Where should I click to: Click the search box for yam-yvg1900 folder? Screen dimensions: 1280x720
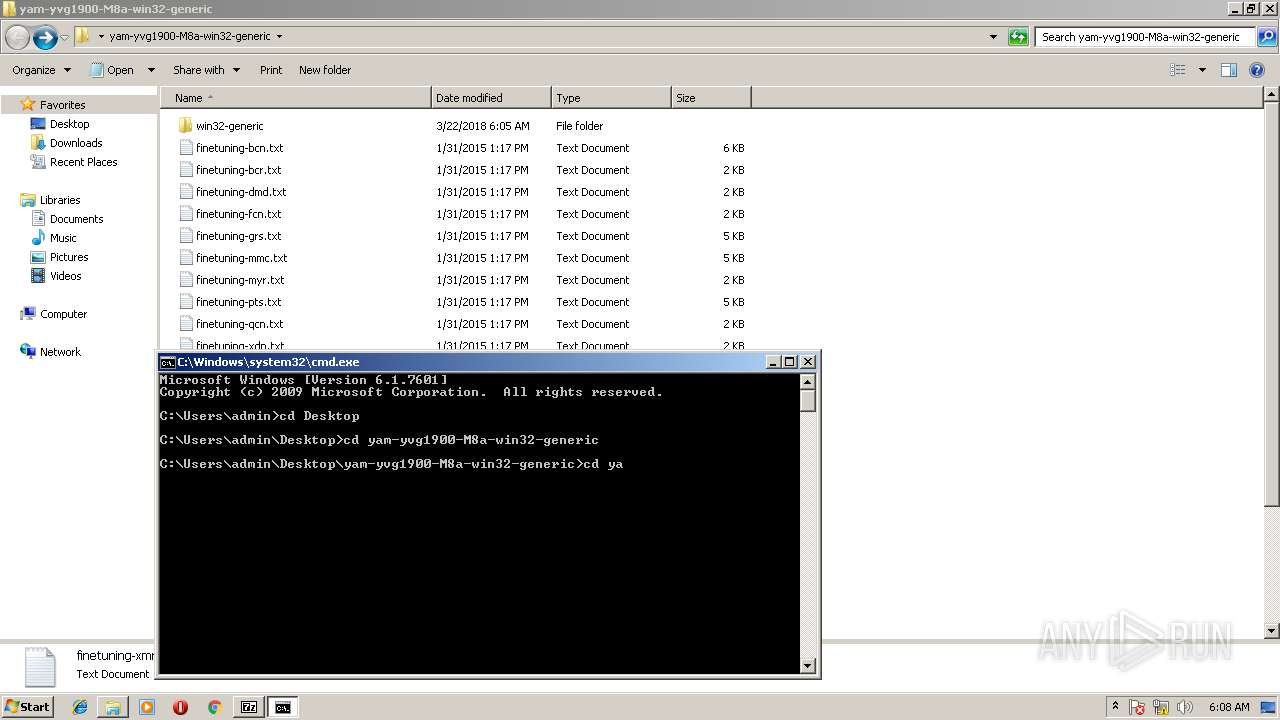(1146, 37)
